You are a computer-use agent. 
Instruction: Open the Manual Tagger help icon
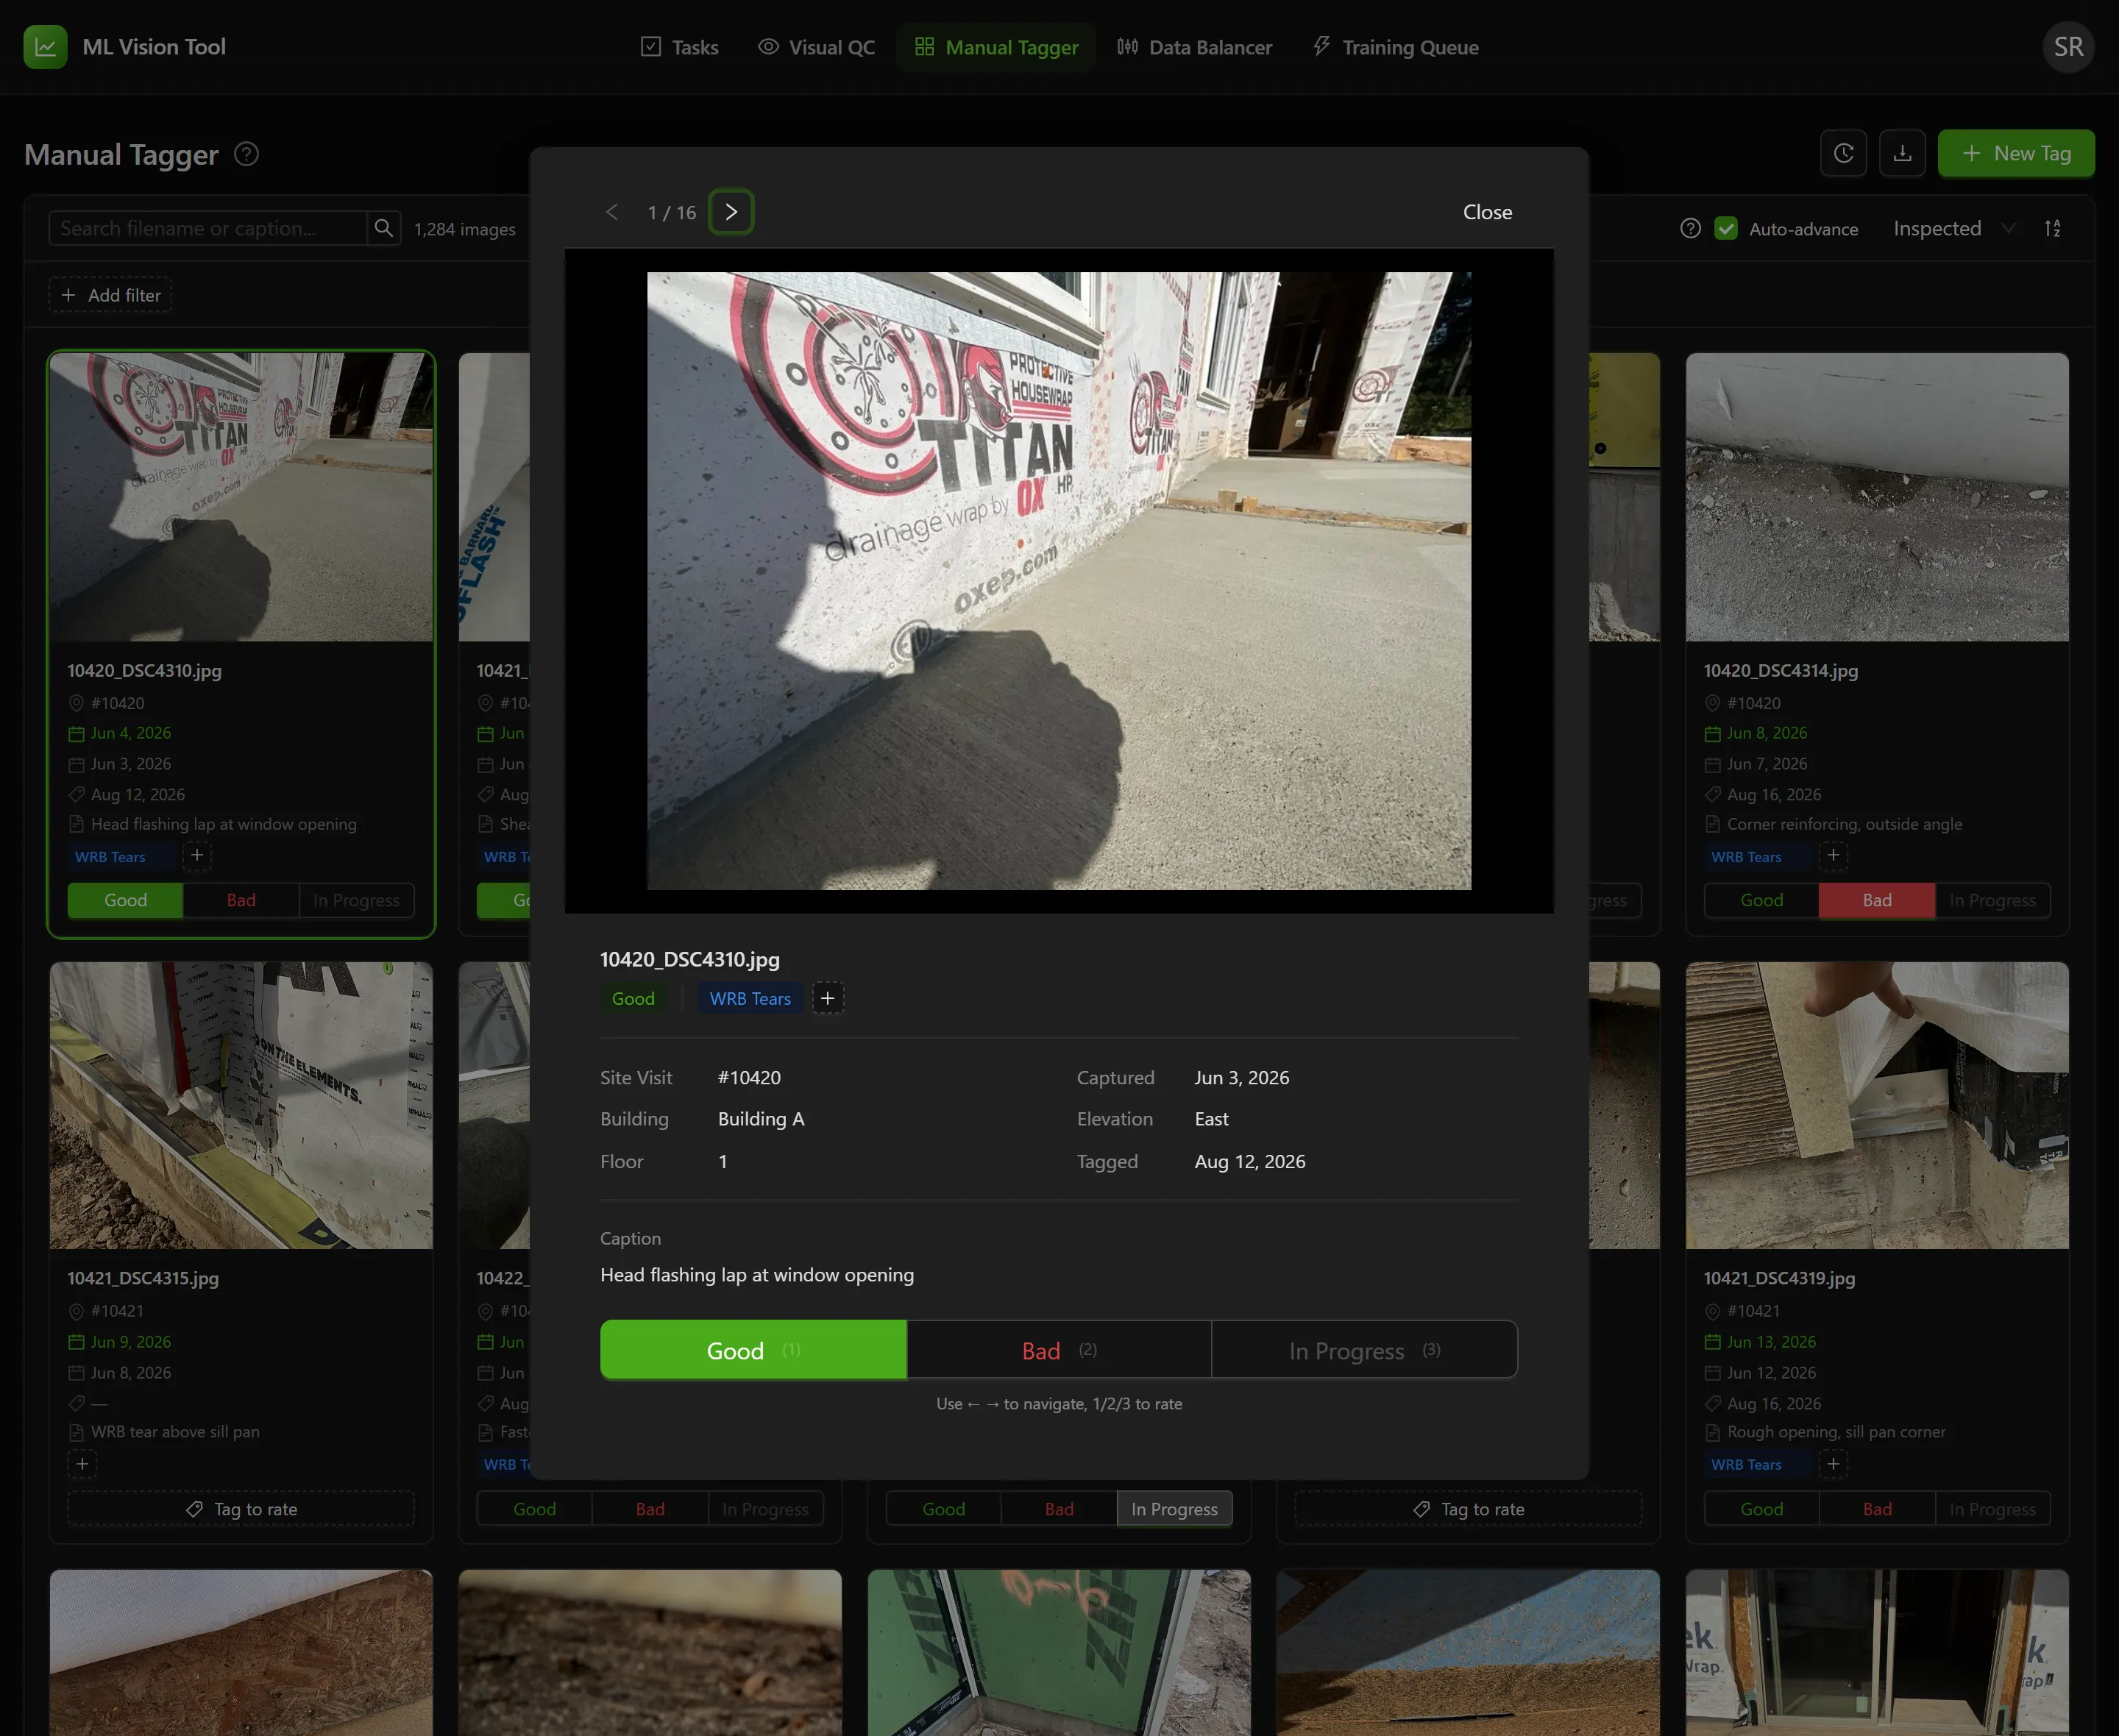pos(246,154)
